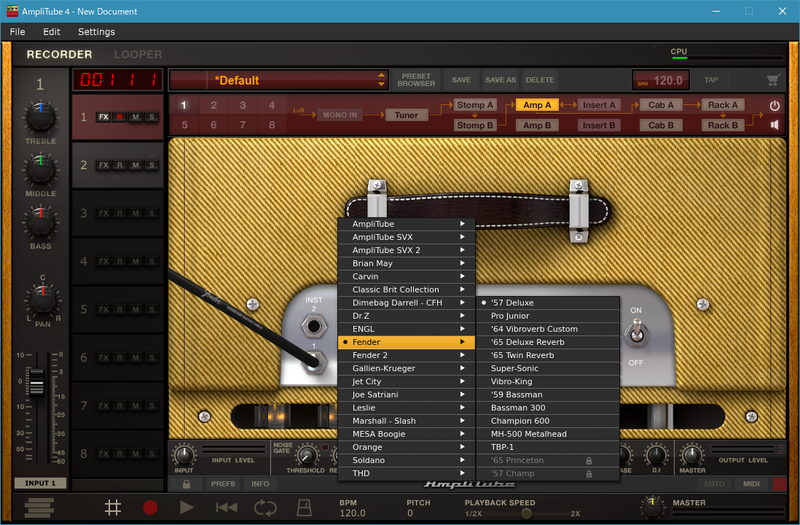
Task: Click lock icon on '57 Champ
Action: point(589,474)
